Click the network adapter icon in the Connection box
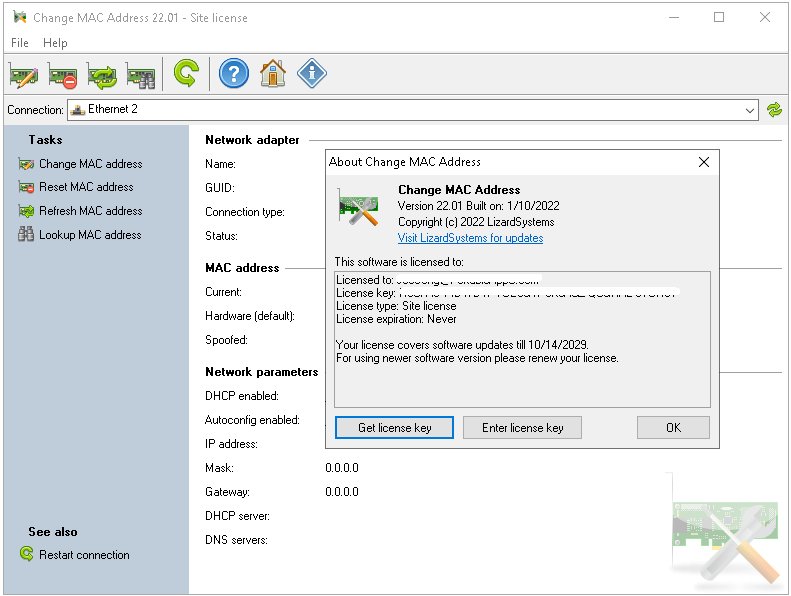 pos(78,110)
